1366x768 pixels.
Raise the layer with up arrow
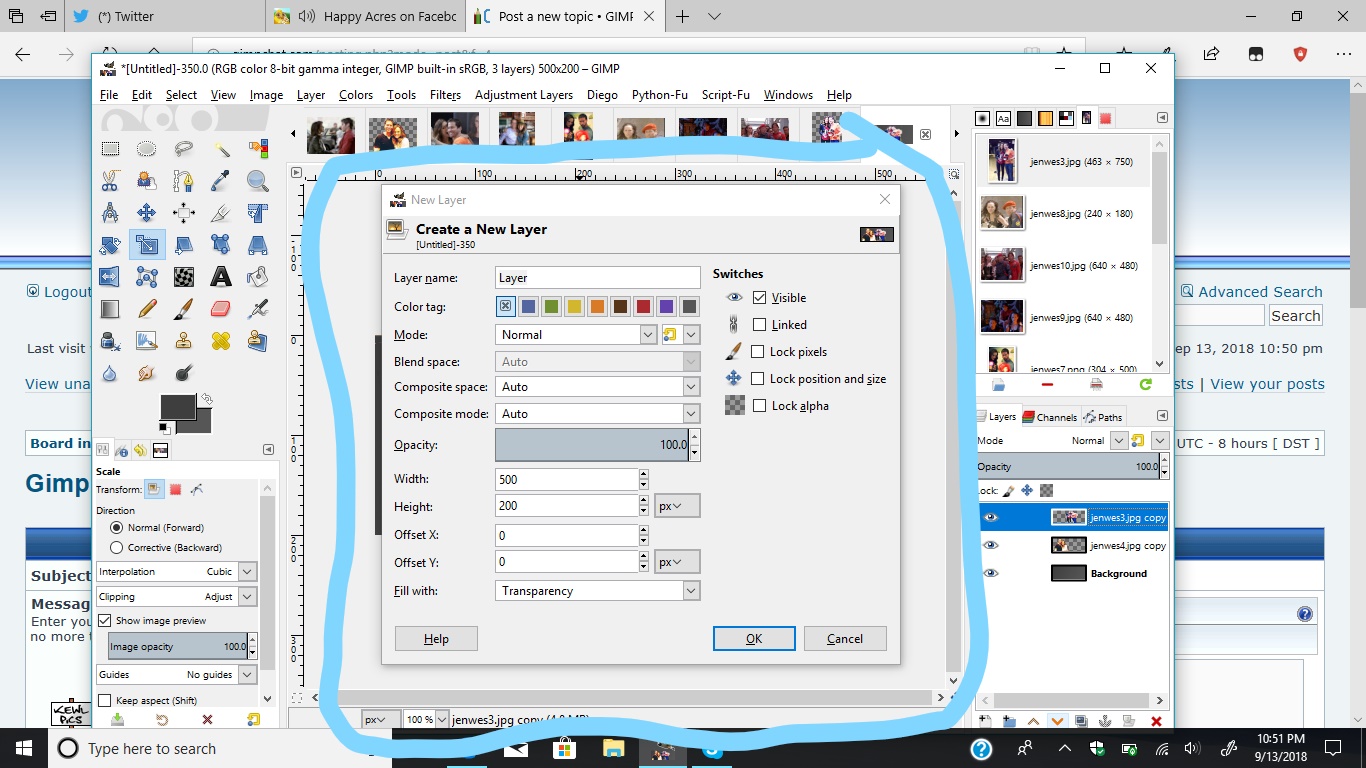pyautogui.click(x=1033, y=721)
